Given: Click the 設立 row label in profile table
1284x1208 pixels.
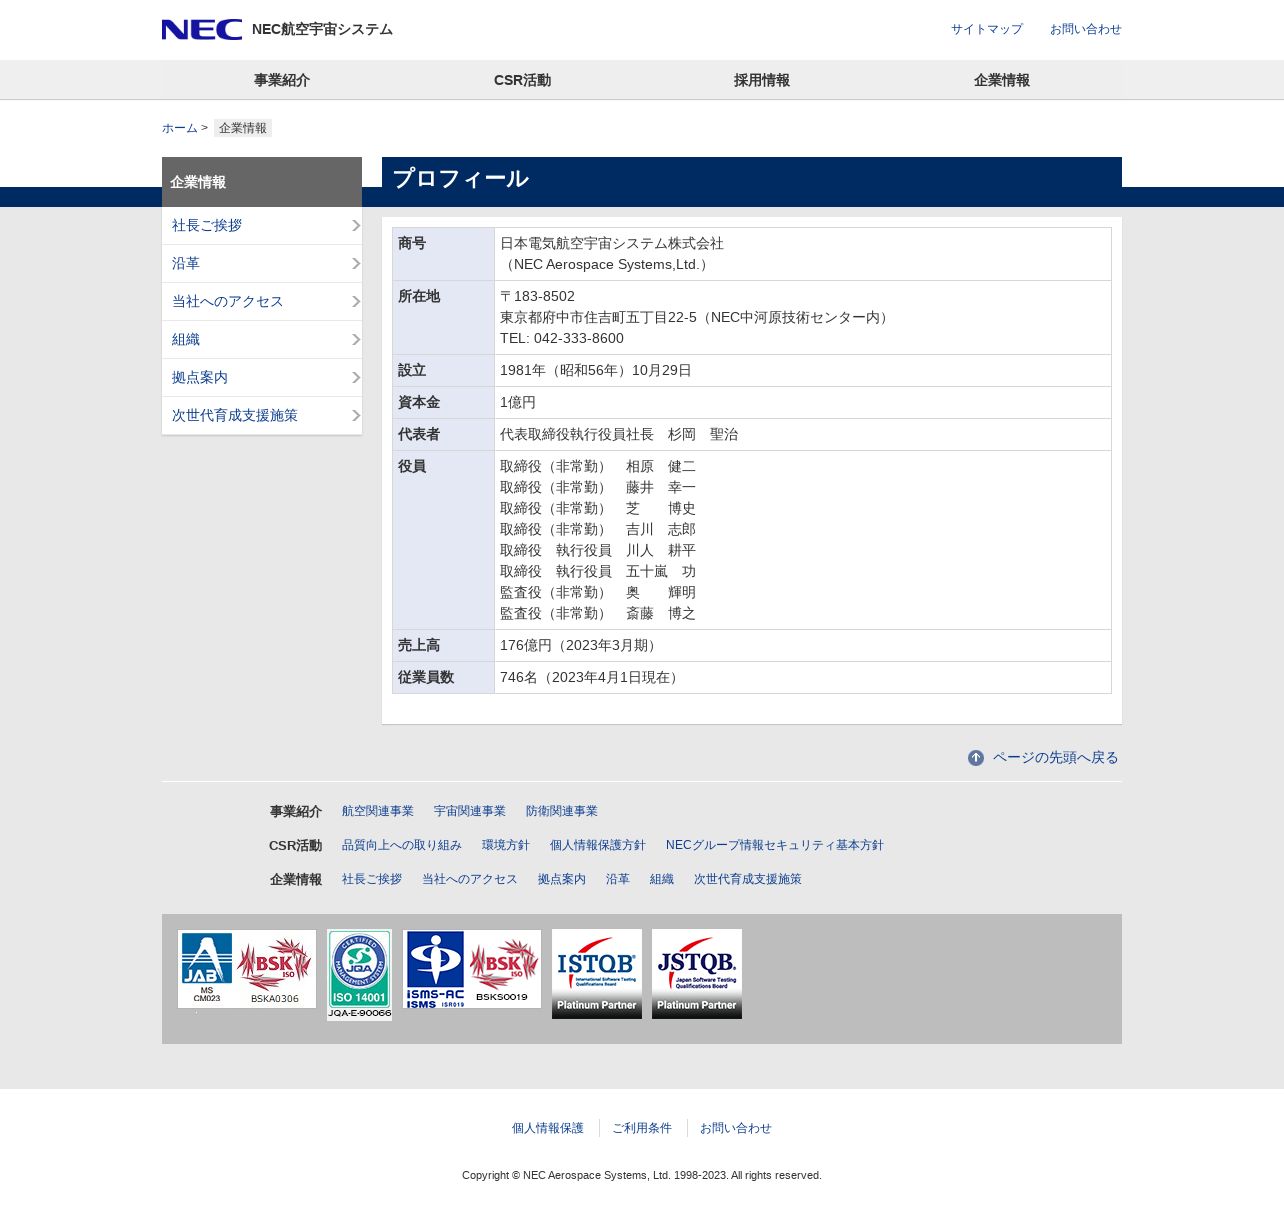Looking at the screenshot, I should pyautogui.click(x=444, y=371).
